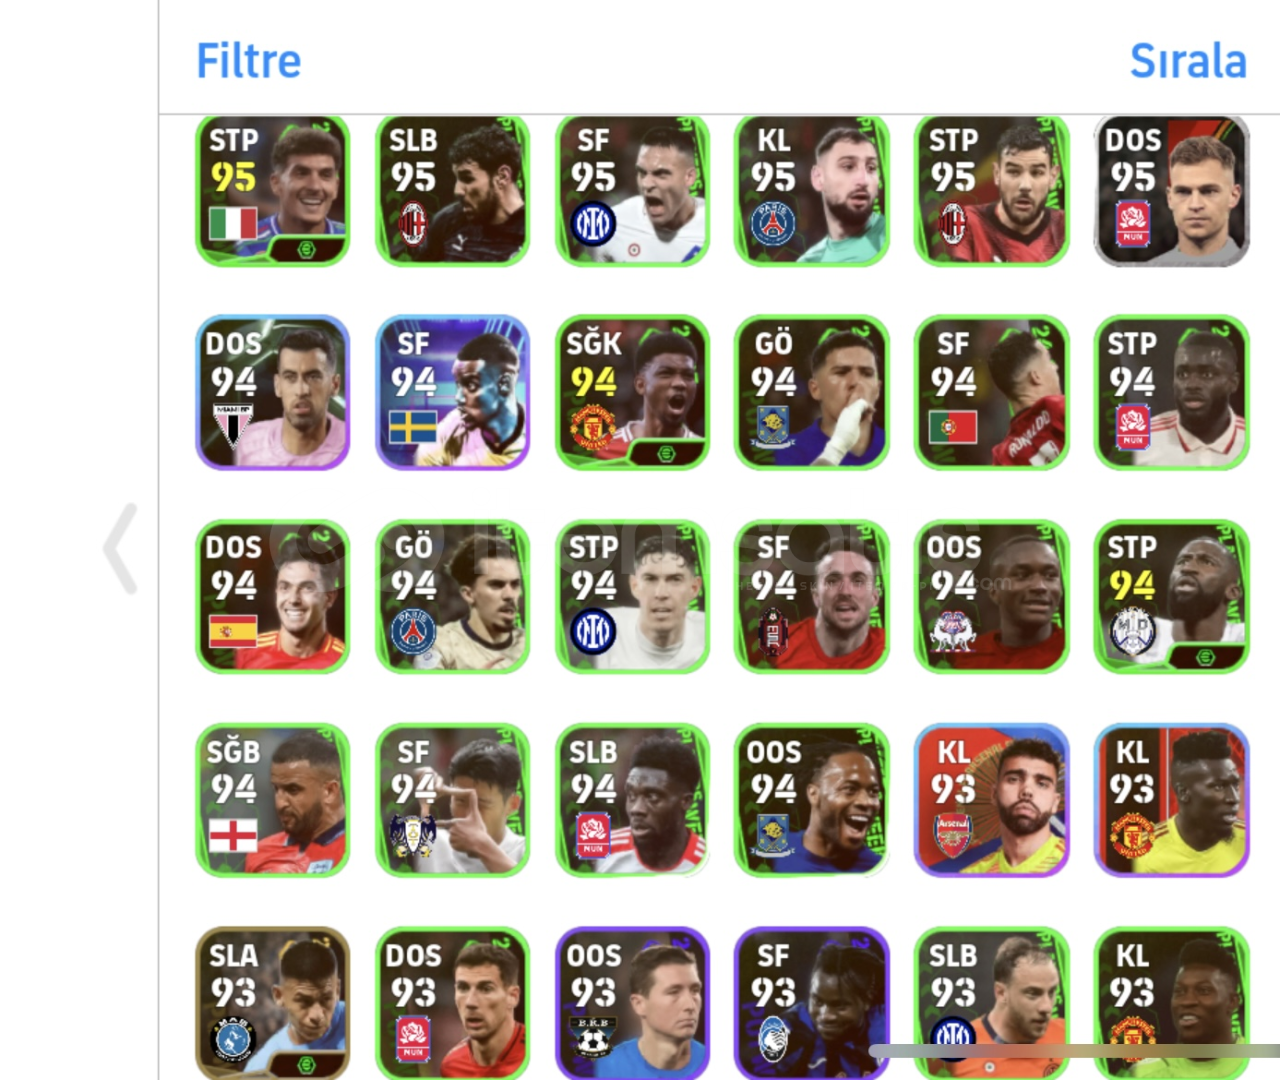The width and height of the screenshot is (1280, 1080).
Task: Select the KL 95 PSG goalkeeper card
Action: [x=811, y=190]
